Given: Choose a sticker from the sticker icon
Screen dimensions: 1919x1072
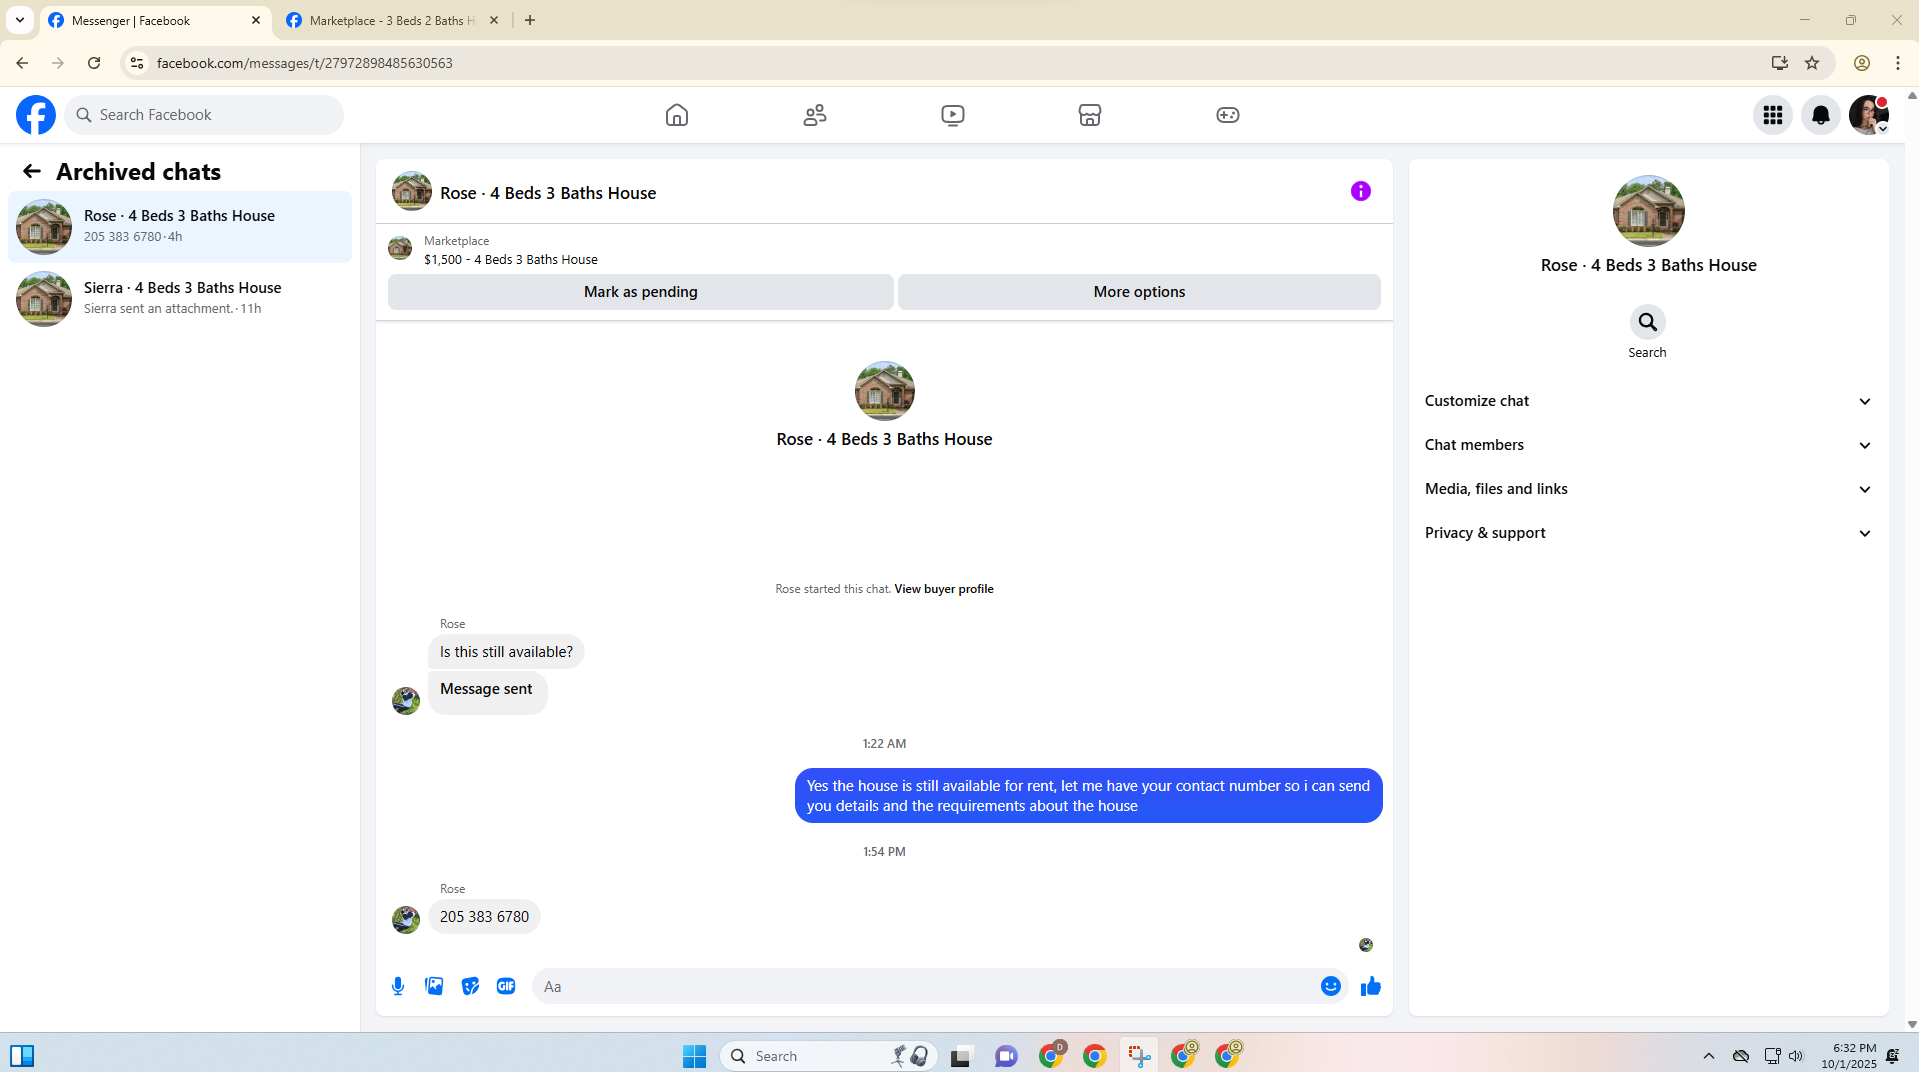Looking at the screenshot, I should coord(470,986).
